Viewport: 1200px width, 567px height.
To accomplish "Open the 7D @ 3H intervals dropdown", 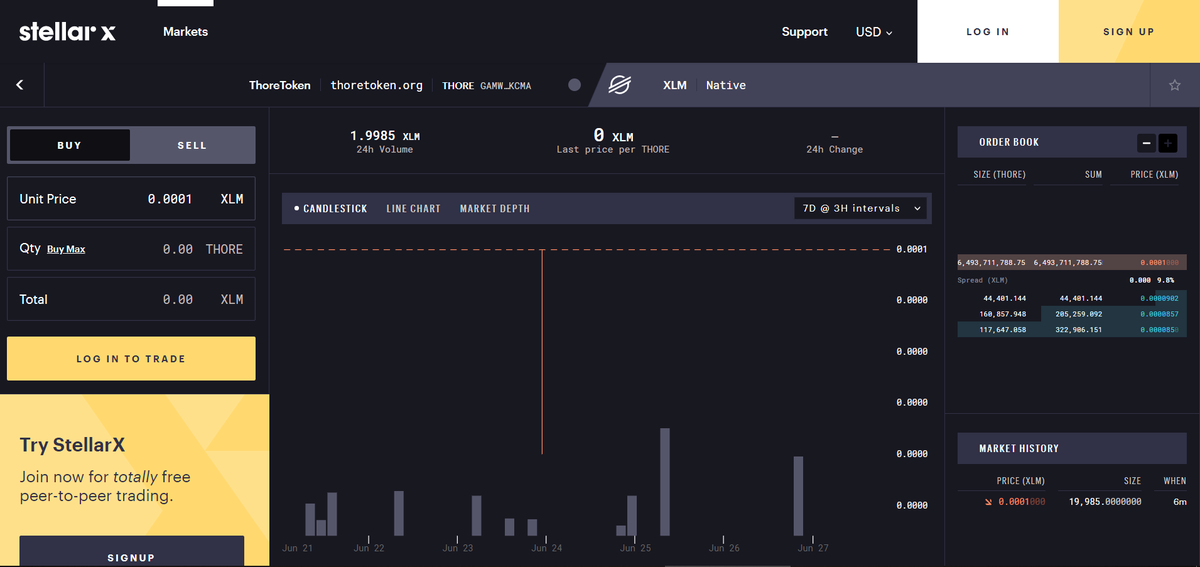I will pos(860,208).
